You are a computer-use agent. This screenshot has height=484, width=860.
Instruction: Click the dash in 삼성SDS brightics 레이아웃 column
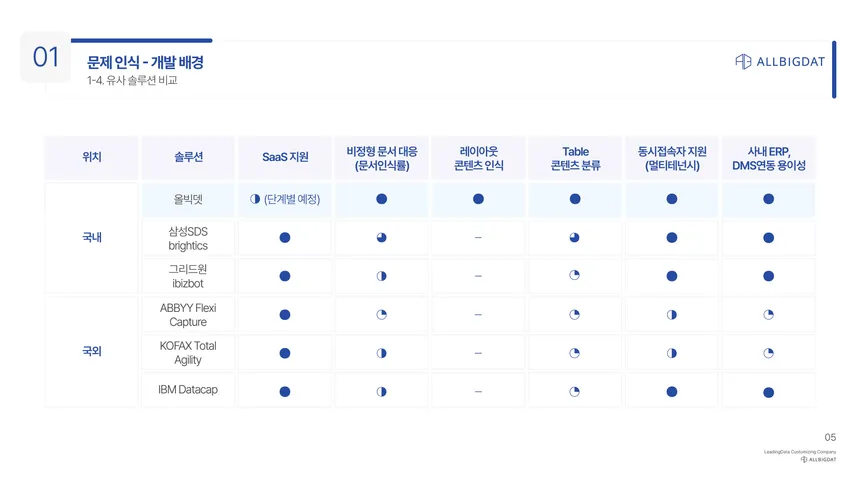[478, 238]
